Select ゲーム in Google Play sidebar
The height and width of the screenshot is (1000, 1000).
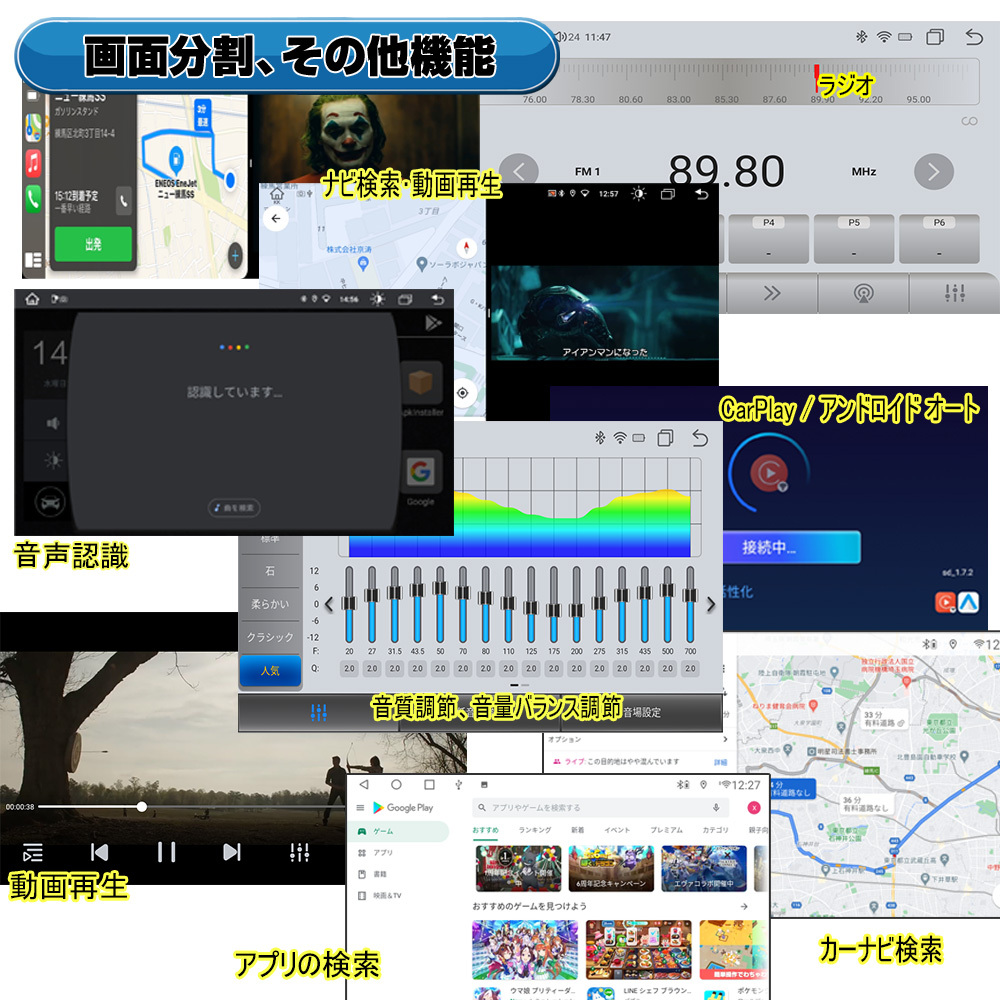point(401,831)
